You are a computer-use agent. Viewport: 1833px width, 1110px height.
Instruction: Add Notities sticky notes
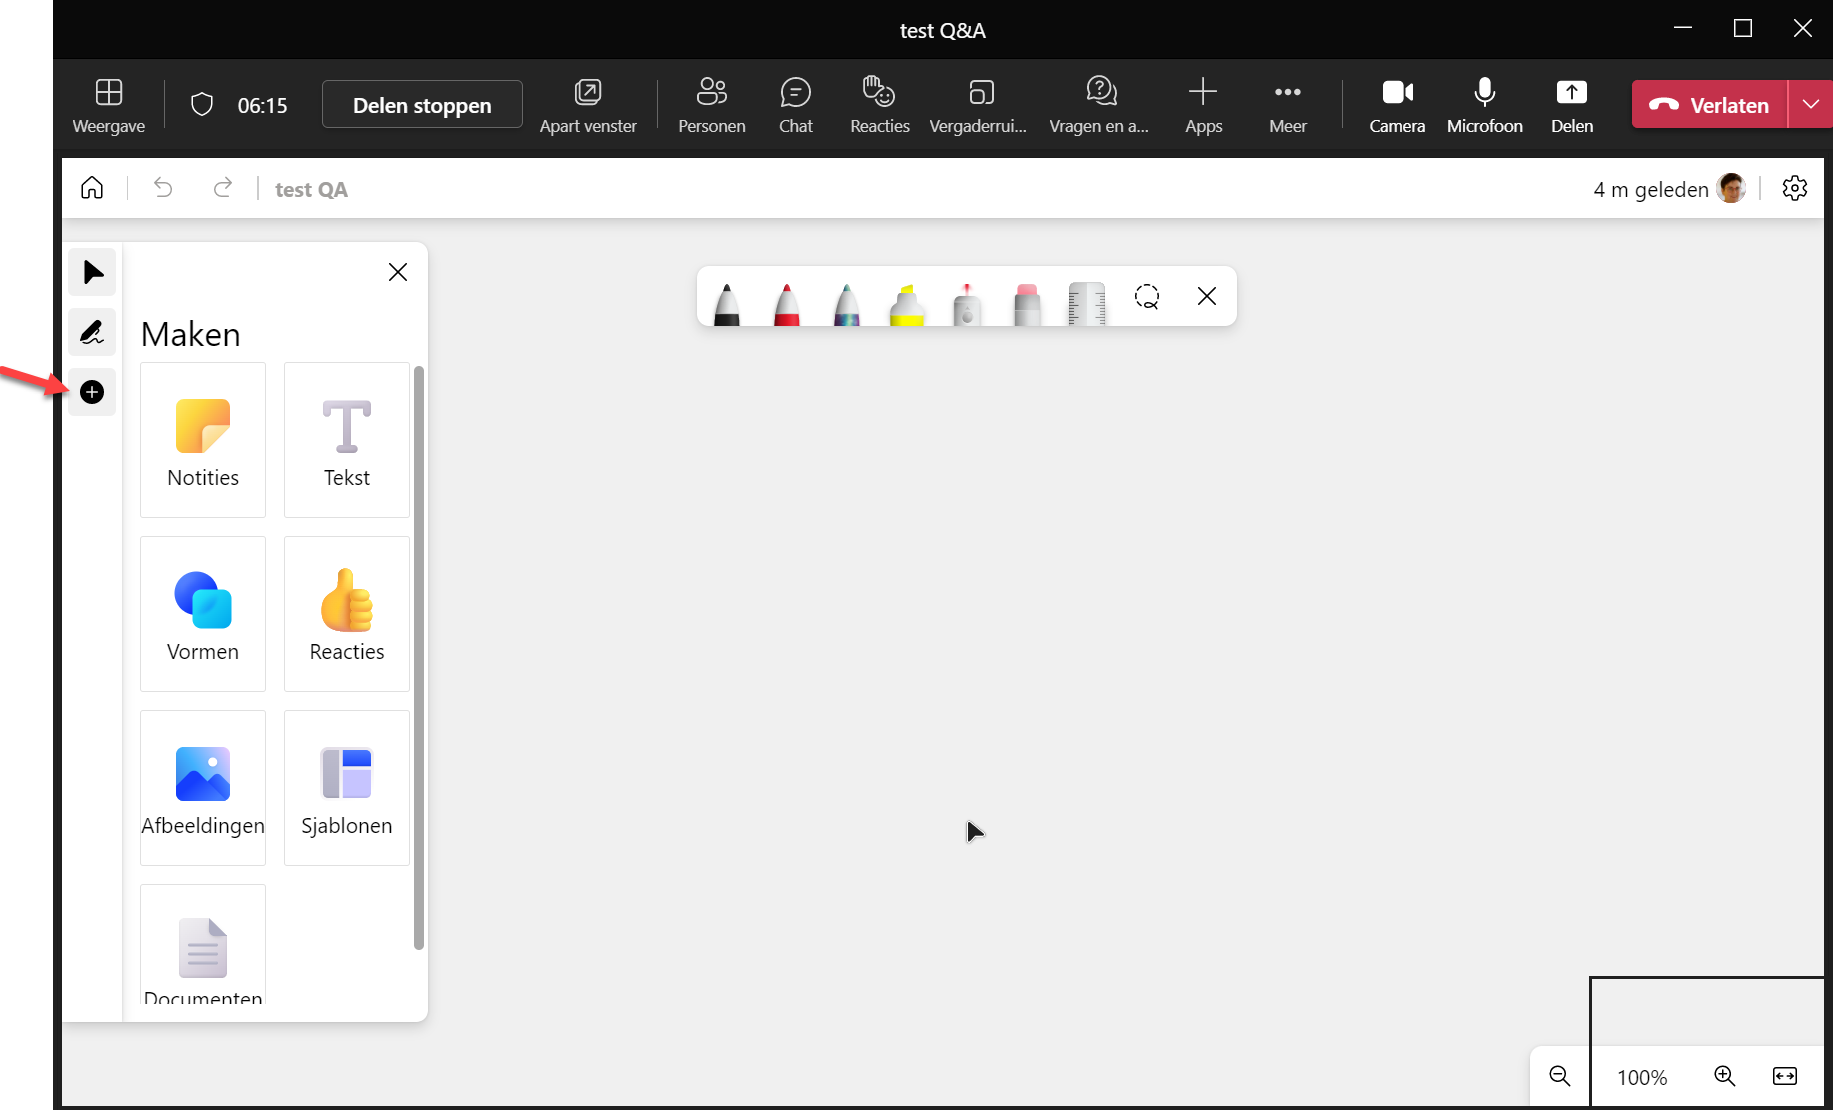(x=203, y=440)
